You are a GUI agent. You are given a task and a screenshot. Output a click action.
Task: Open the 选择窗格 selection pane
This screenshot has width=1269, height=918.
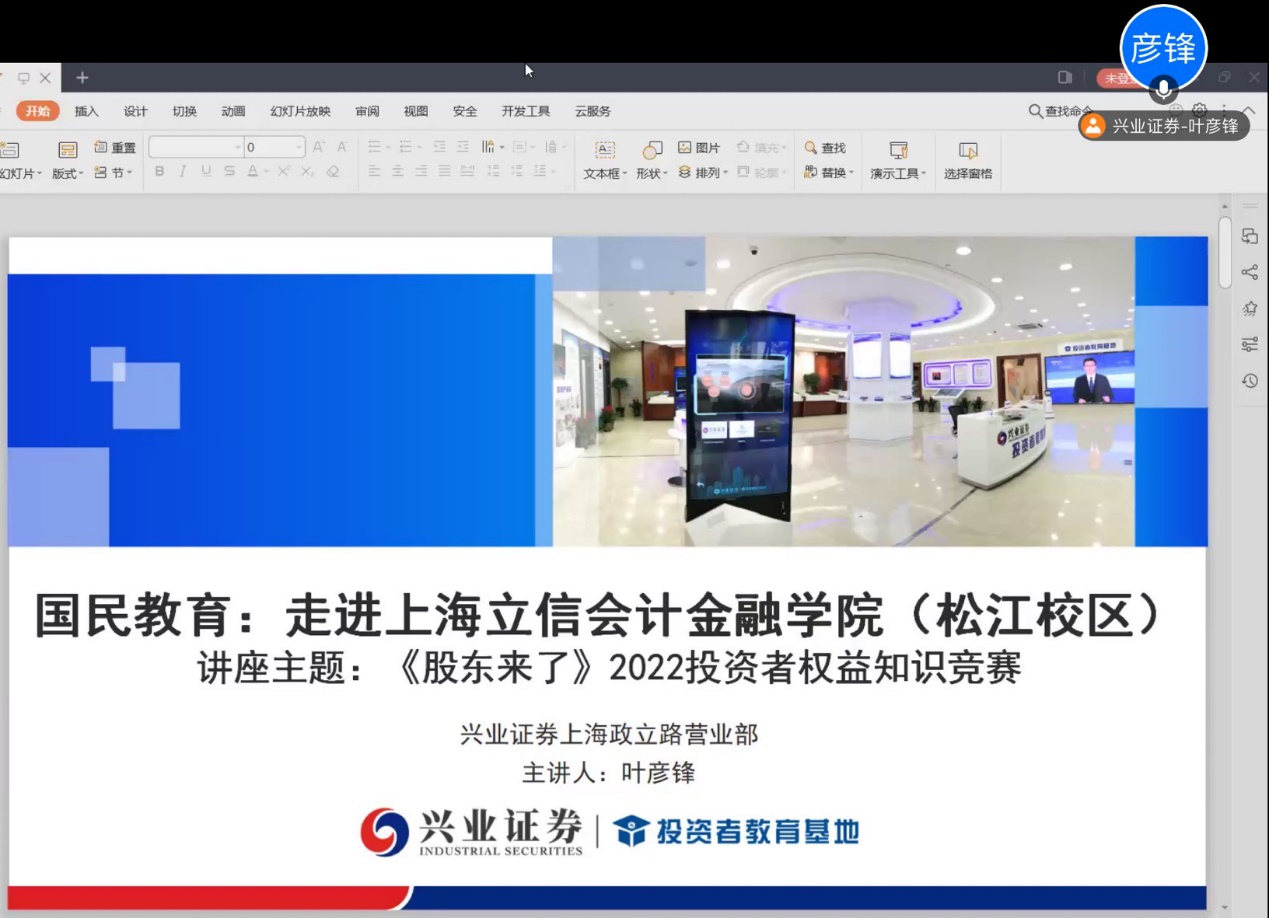coord(968,161)
